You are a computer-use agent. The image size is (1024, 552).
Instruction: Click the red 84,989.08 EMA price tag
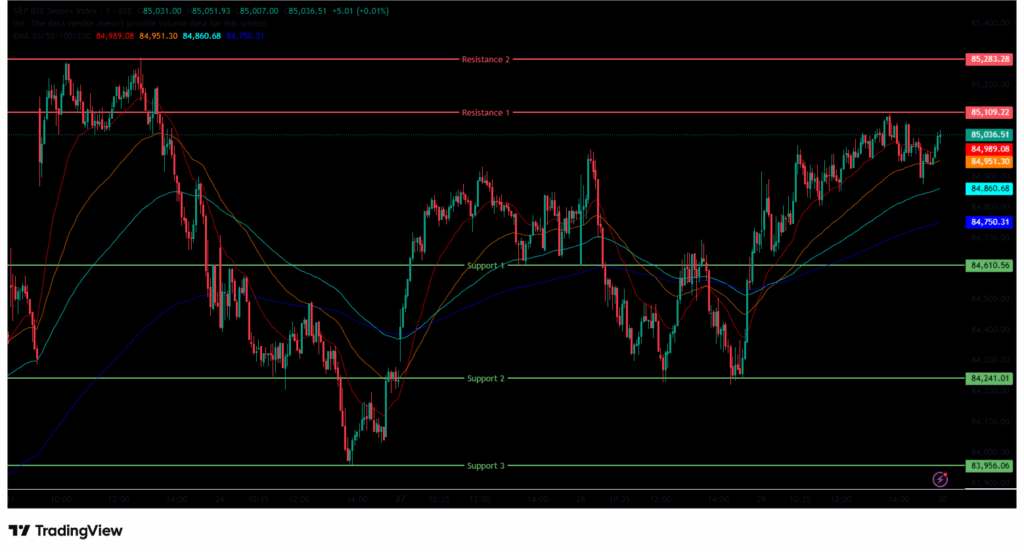[x=990, y=149]
